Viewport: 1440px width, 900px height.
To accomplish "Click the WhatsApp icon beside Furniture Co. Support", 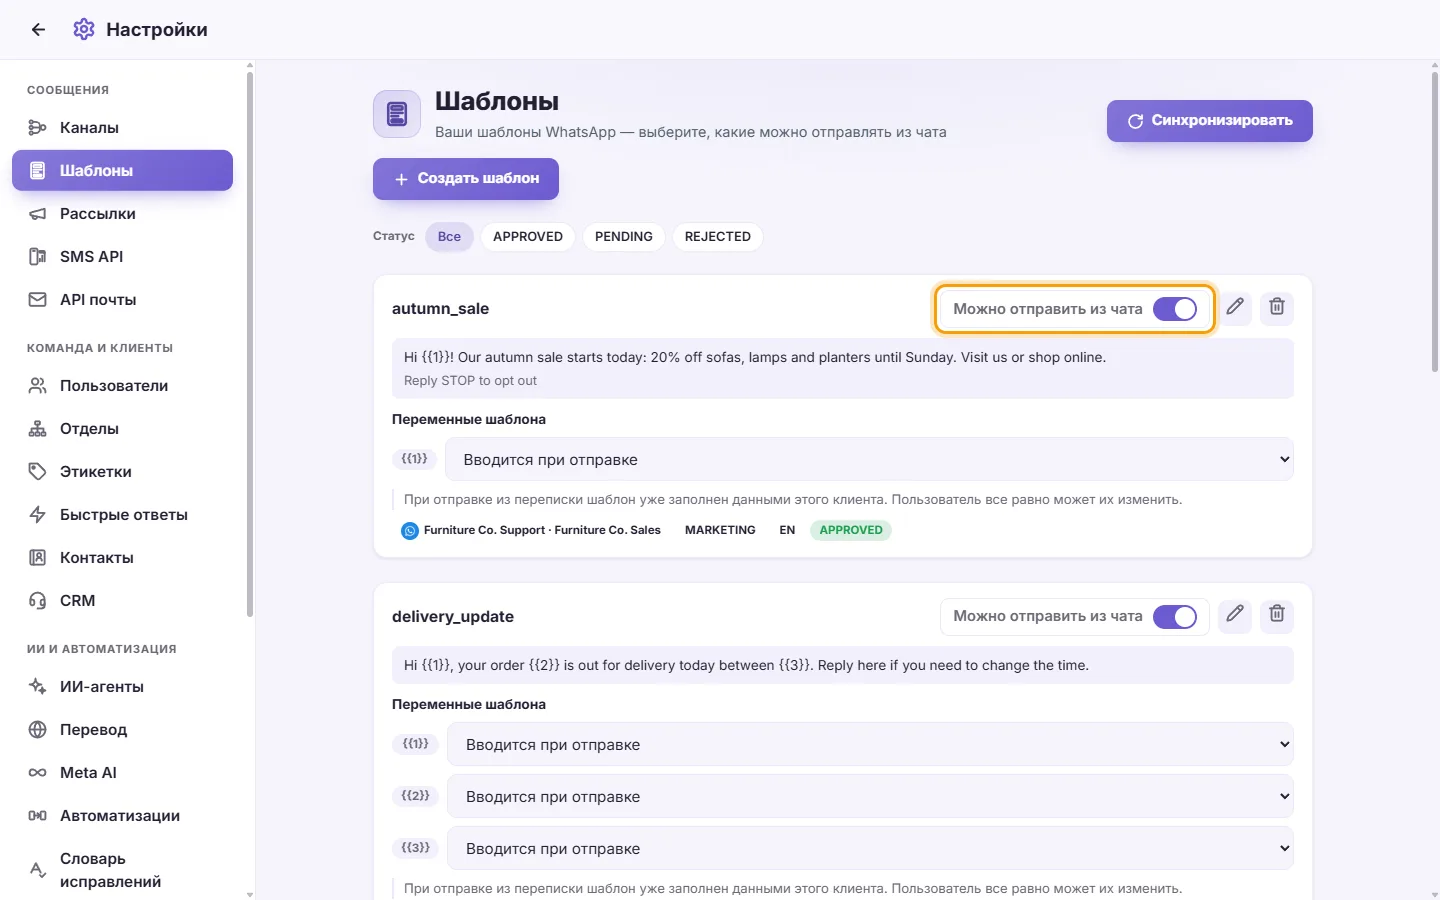I will [x=410, y=531].
